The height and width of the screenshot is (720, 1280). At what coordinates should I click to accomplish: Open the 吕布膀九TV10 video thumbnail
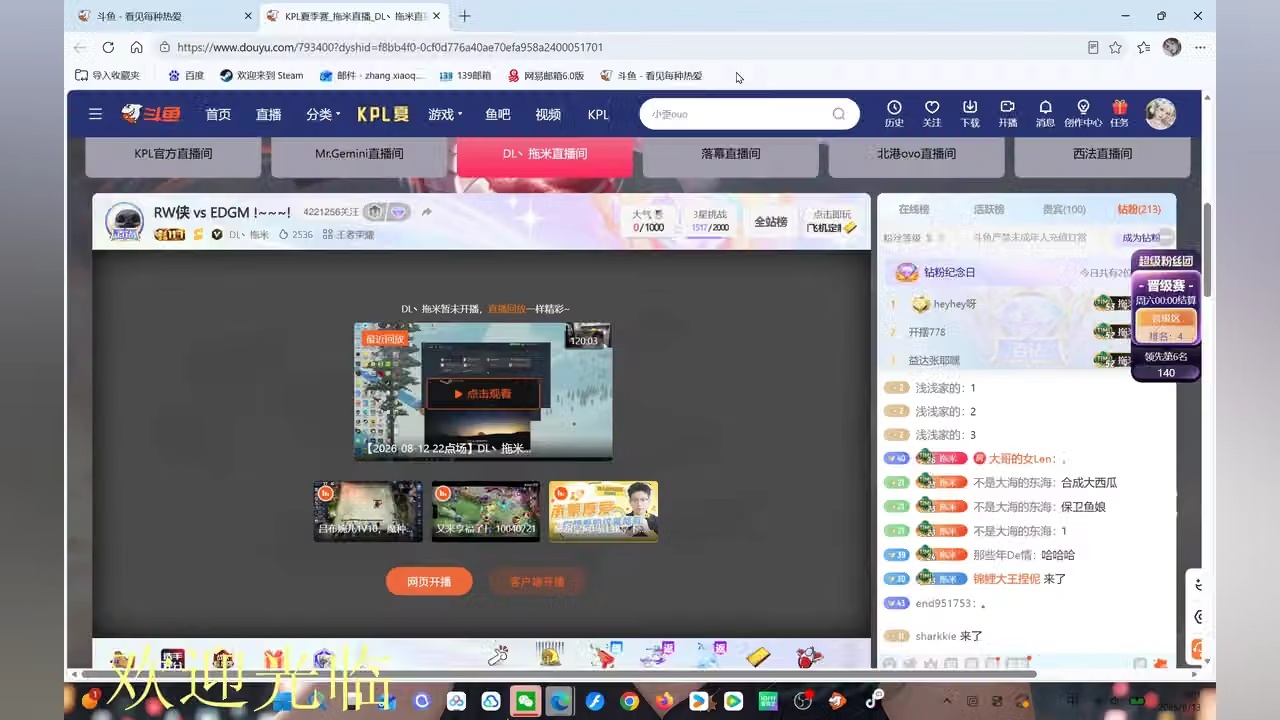368,511
